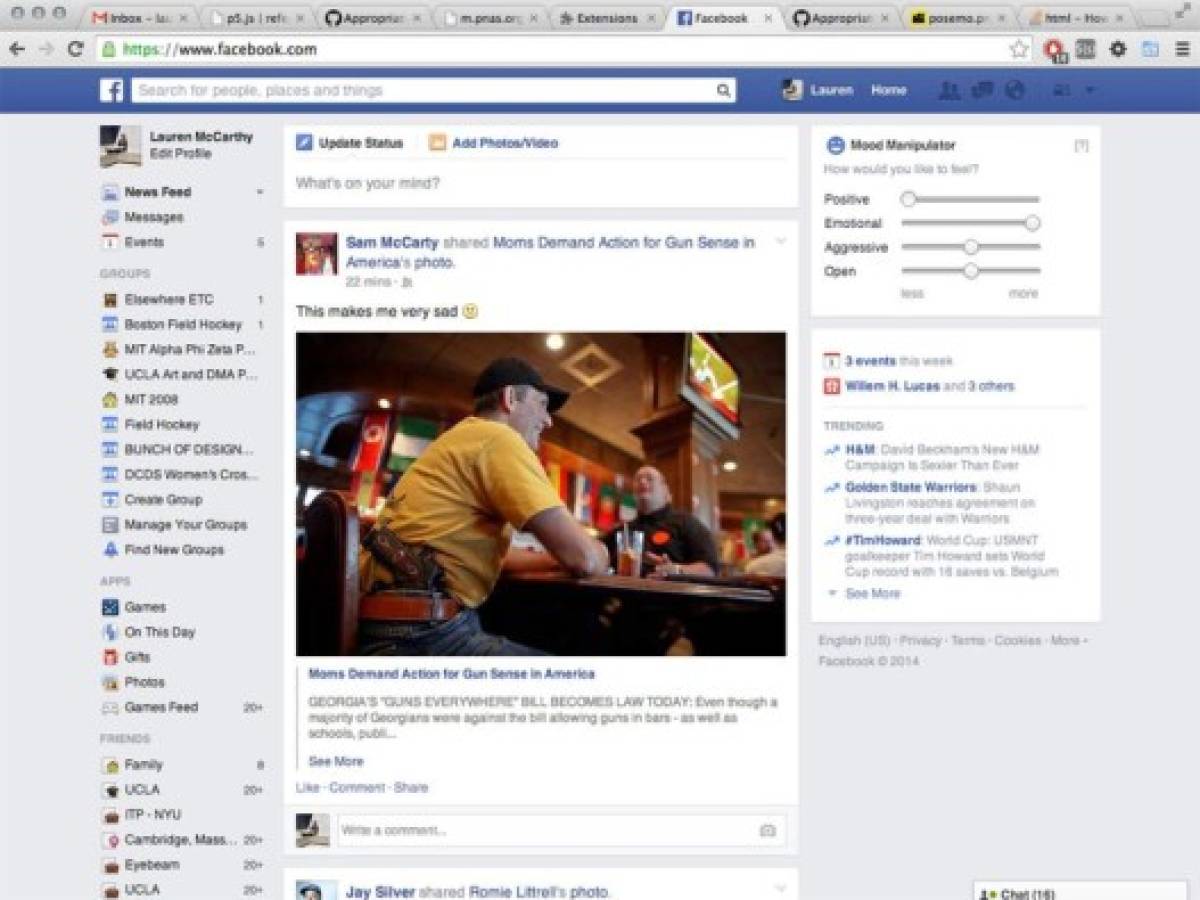Open options chevron on Jay Silver's post
The image size is (1200, 900).
tap(781, 888)
